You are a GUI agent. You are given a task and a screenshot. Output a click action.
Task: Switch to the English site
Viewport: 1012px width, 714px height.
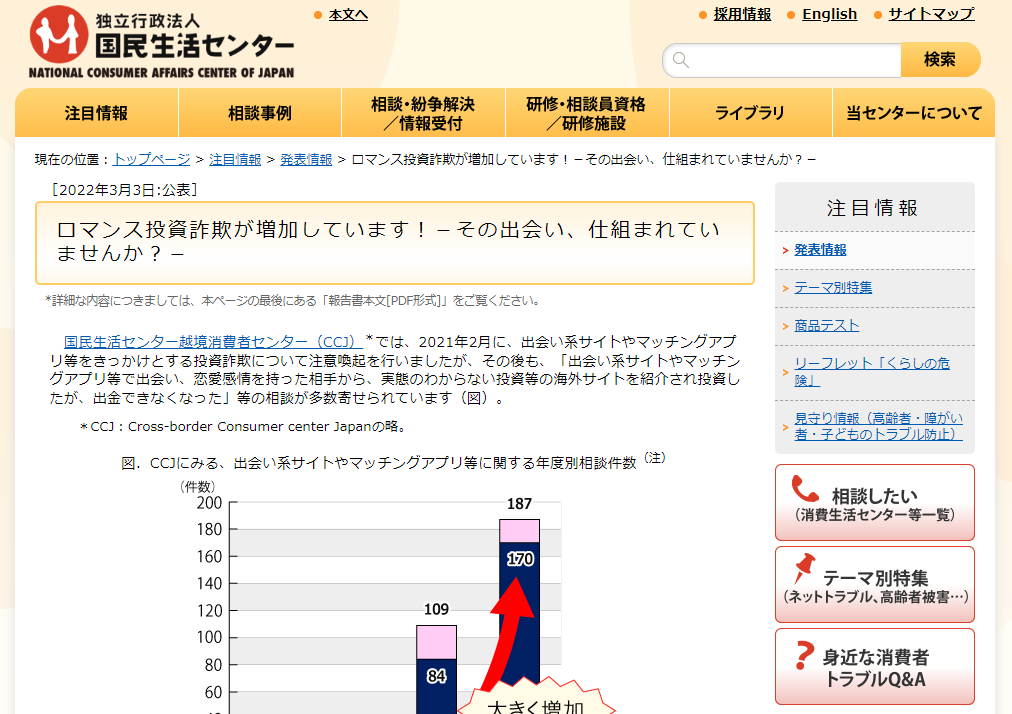[x=829, y=14]
